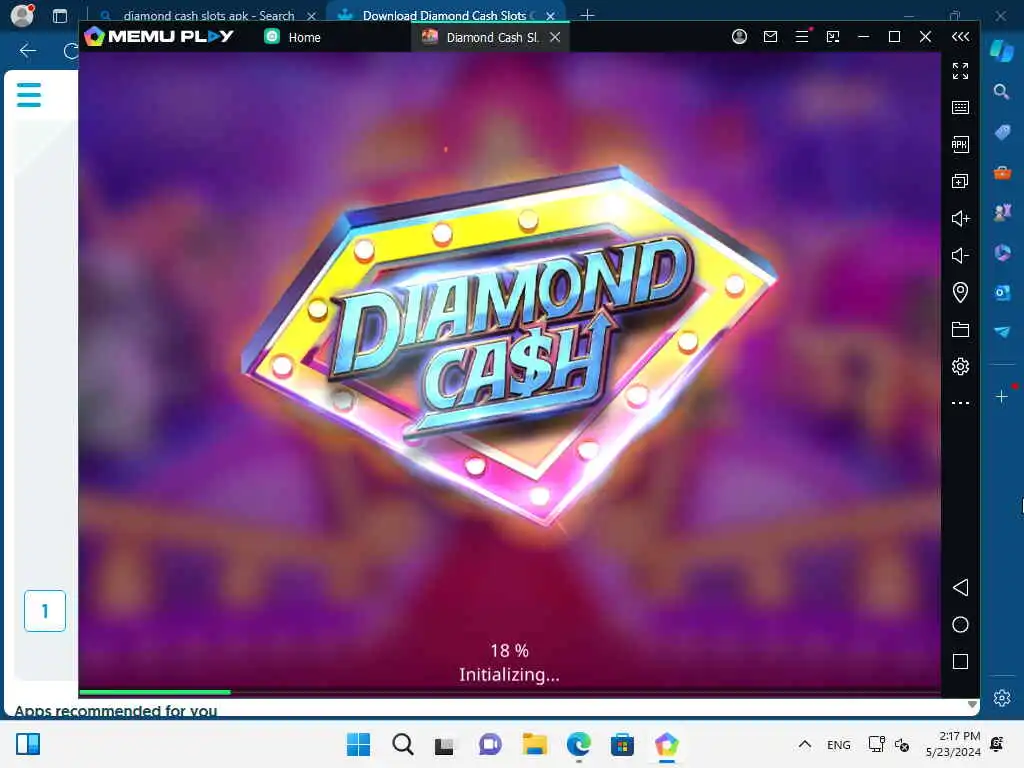Tap Android back triangle button
1024x768 pixels.
[960, 587]
